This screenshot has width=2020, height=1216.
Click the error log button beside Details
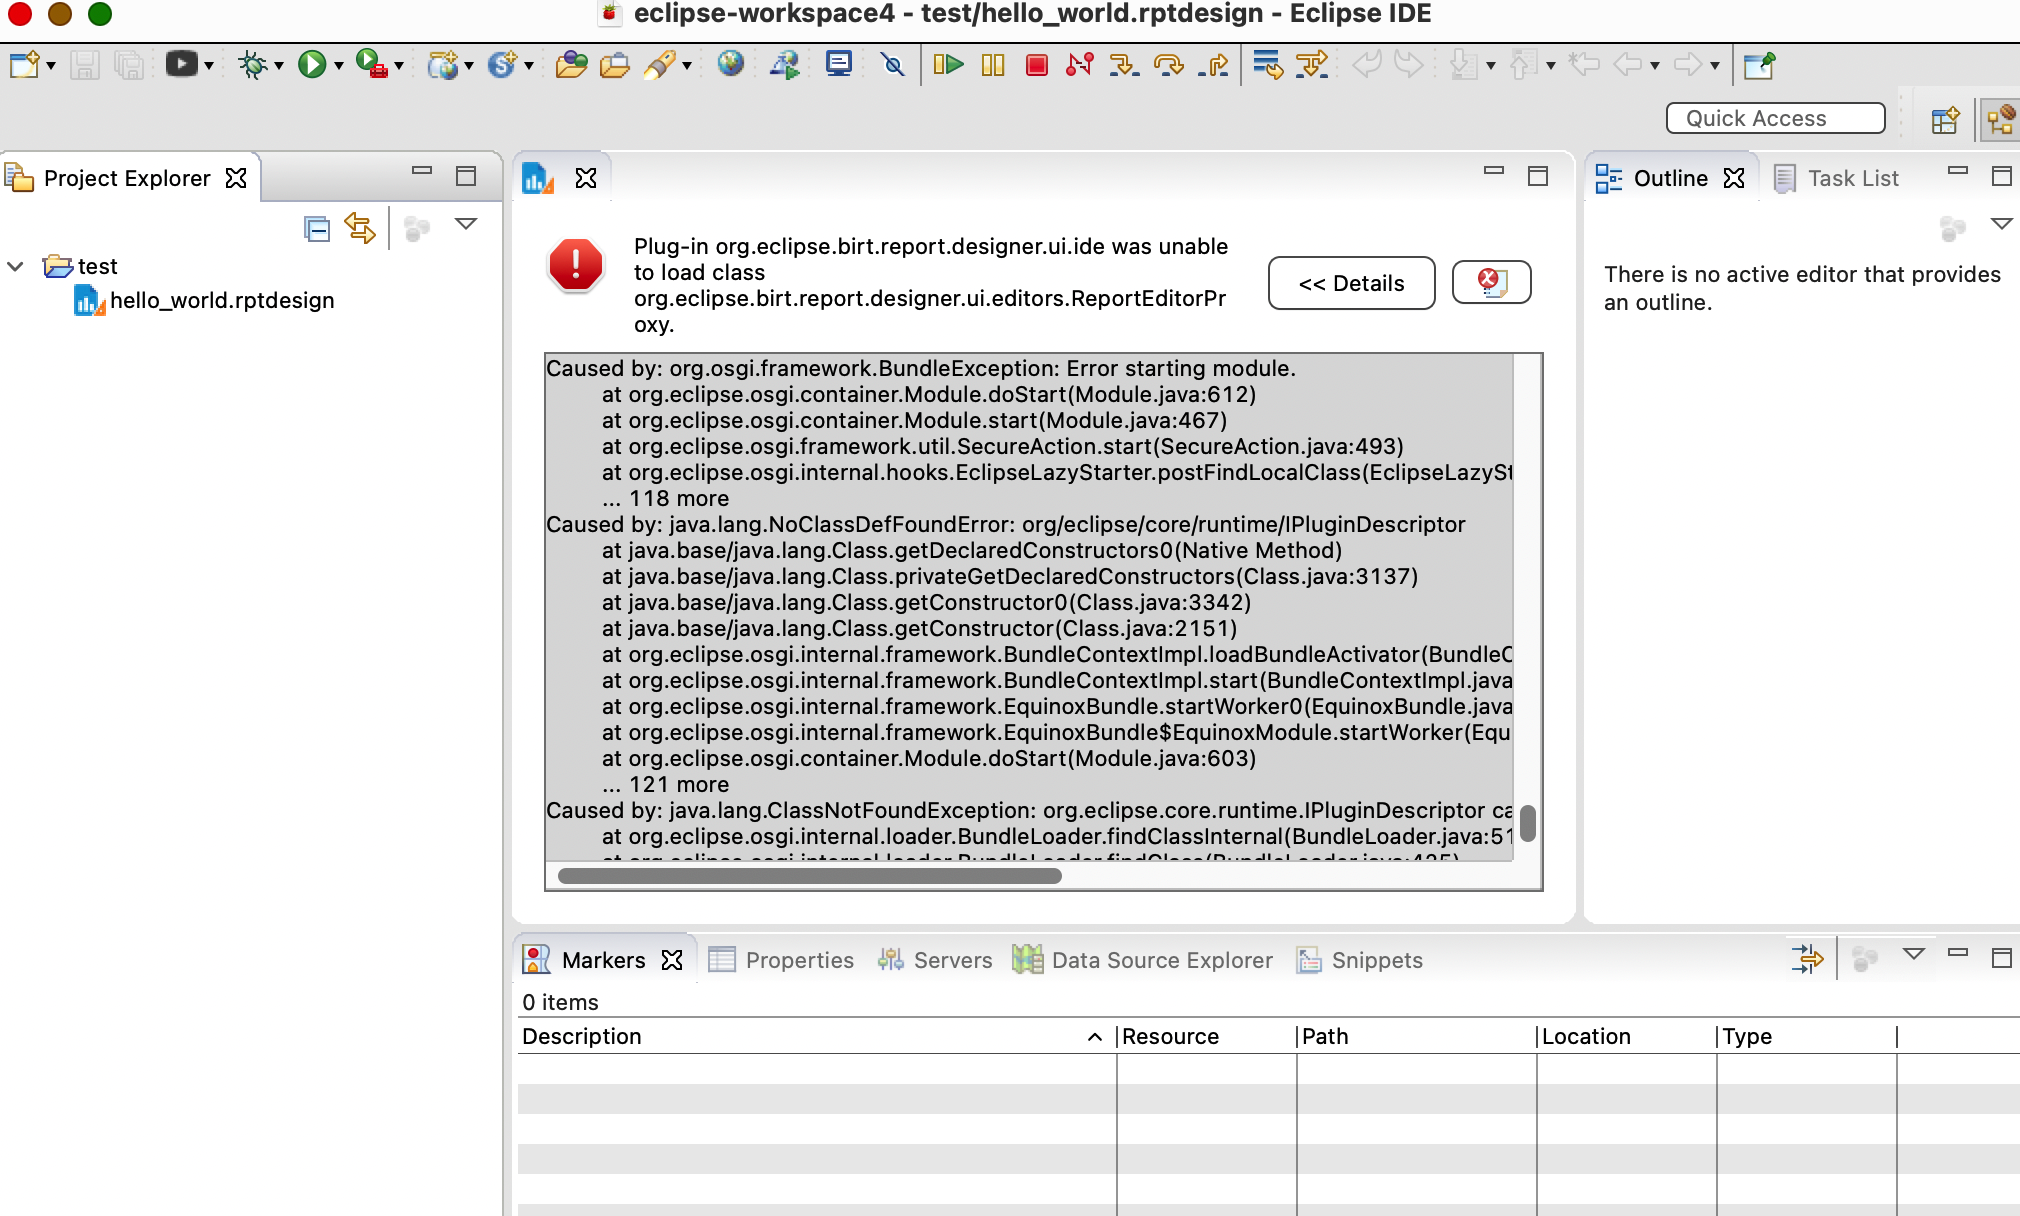tap(1491, 282)
